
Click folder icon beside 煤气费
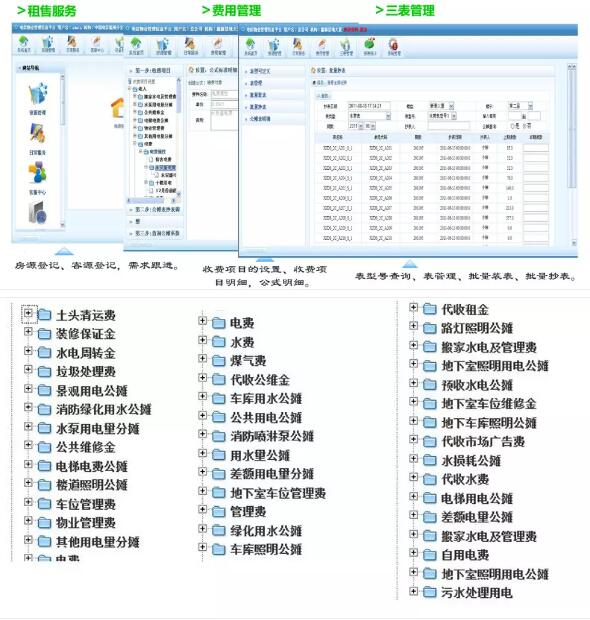click(218, 361)
